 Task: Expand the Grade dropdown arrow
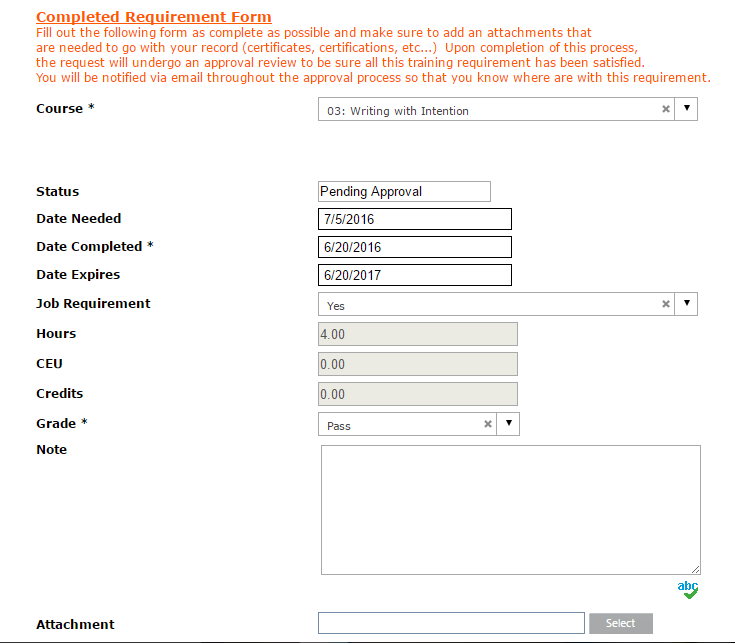[509, 424]
